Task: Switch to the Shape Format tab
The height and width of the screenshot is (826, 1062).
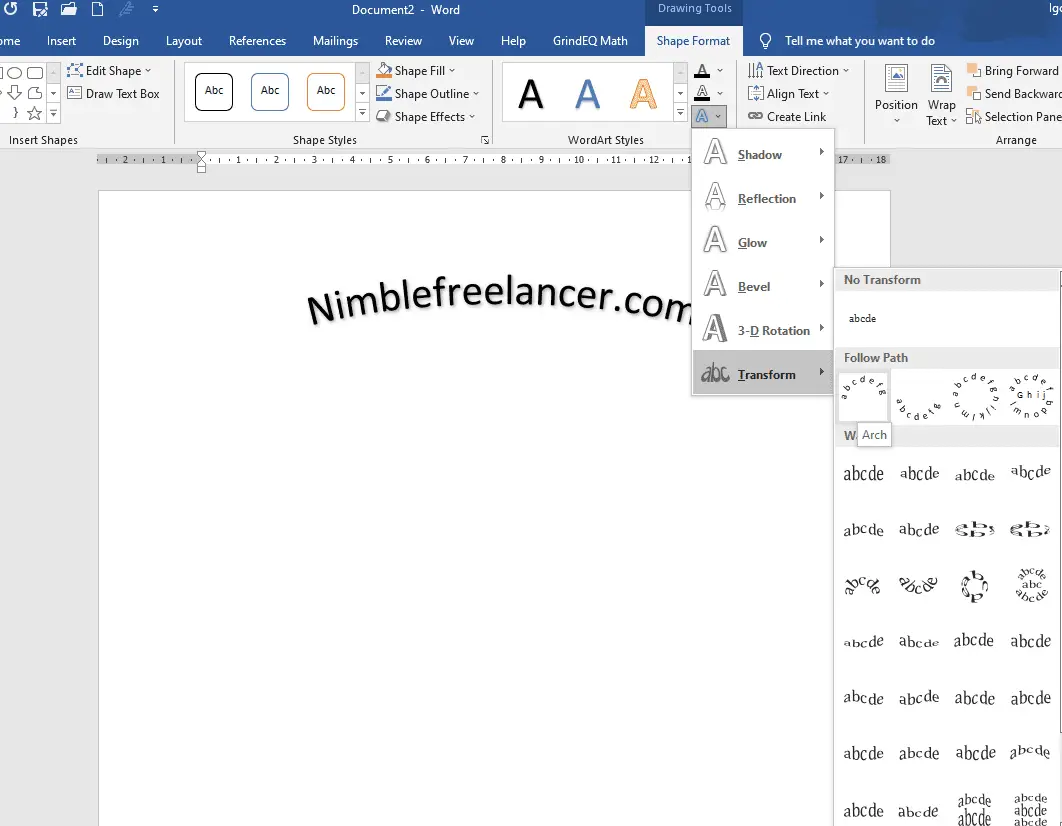Action: pyautogui.click(x=693, y=41)
